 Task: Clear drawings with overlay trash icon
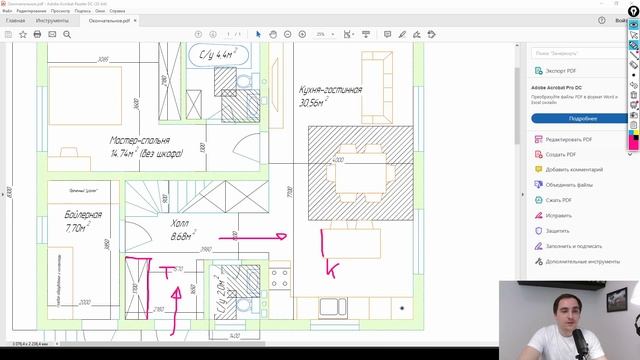coord(633,95)
